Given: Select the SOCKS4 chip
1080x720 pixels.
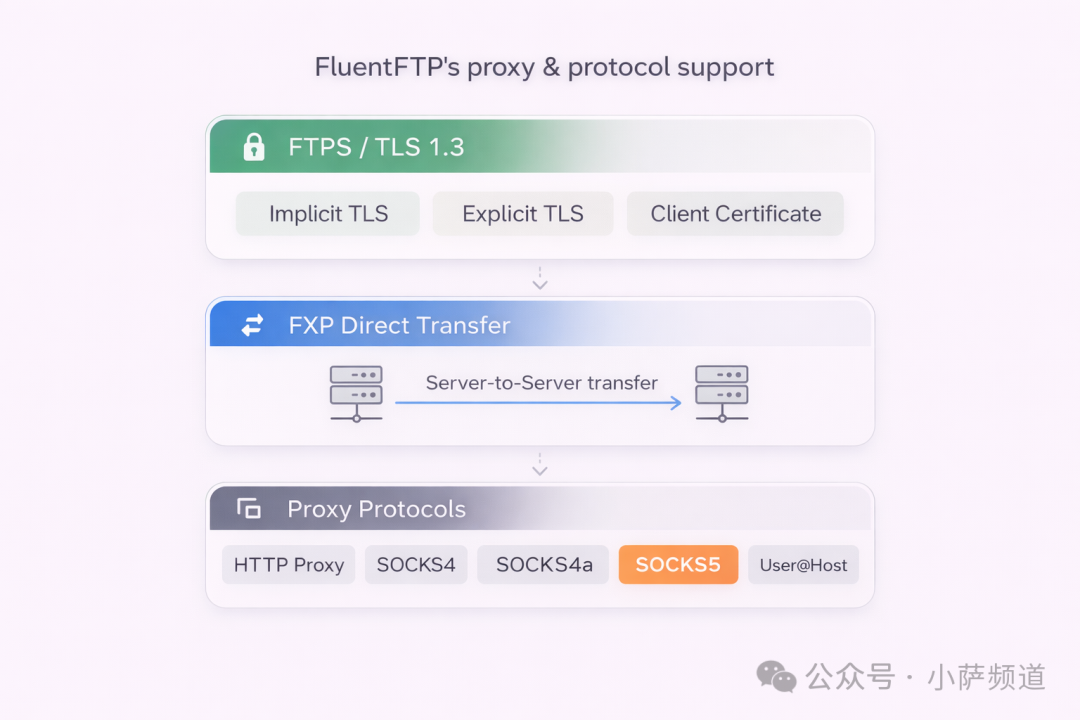Looking at the screenshot, I should pyautogui.click(x=416, y=565).
